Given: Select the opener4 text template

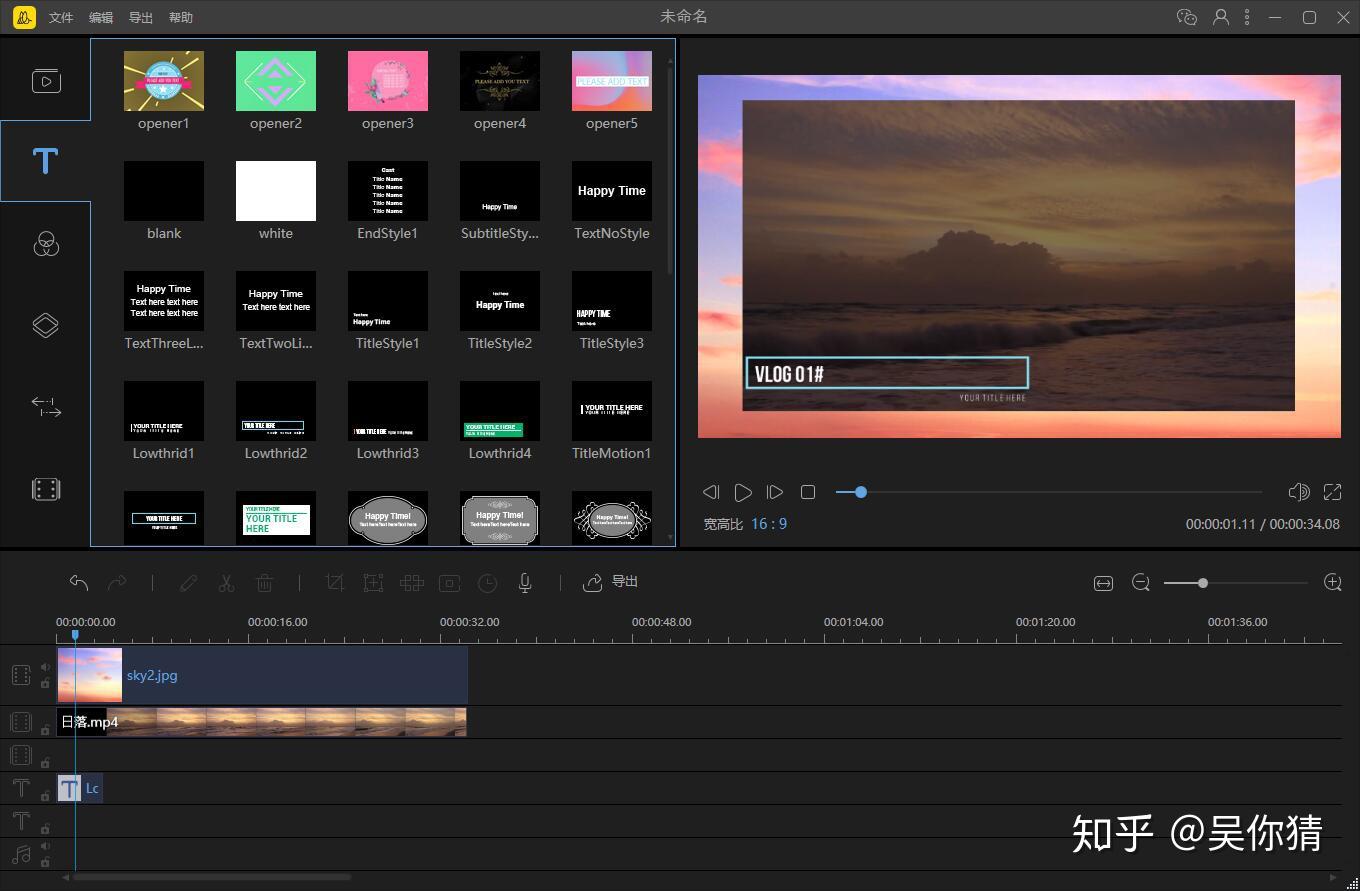Looking at the screenshot, I should (500, 81).
